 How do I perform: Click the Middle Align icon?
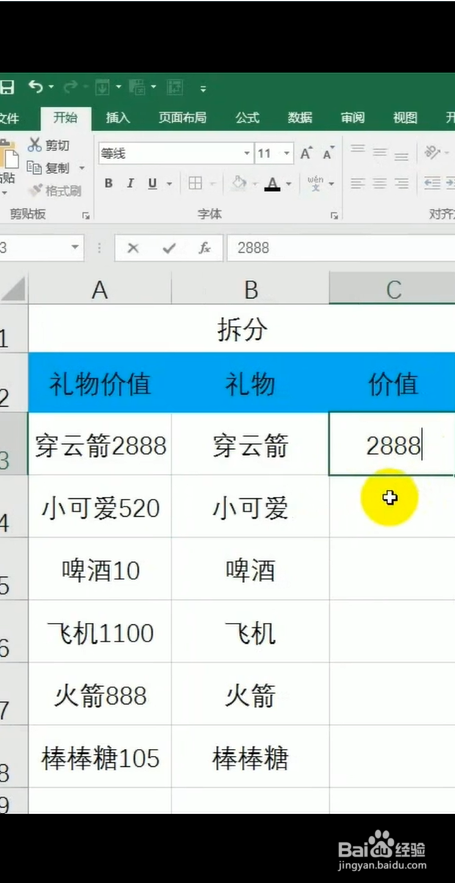point(380,152)
